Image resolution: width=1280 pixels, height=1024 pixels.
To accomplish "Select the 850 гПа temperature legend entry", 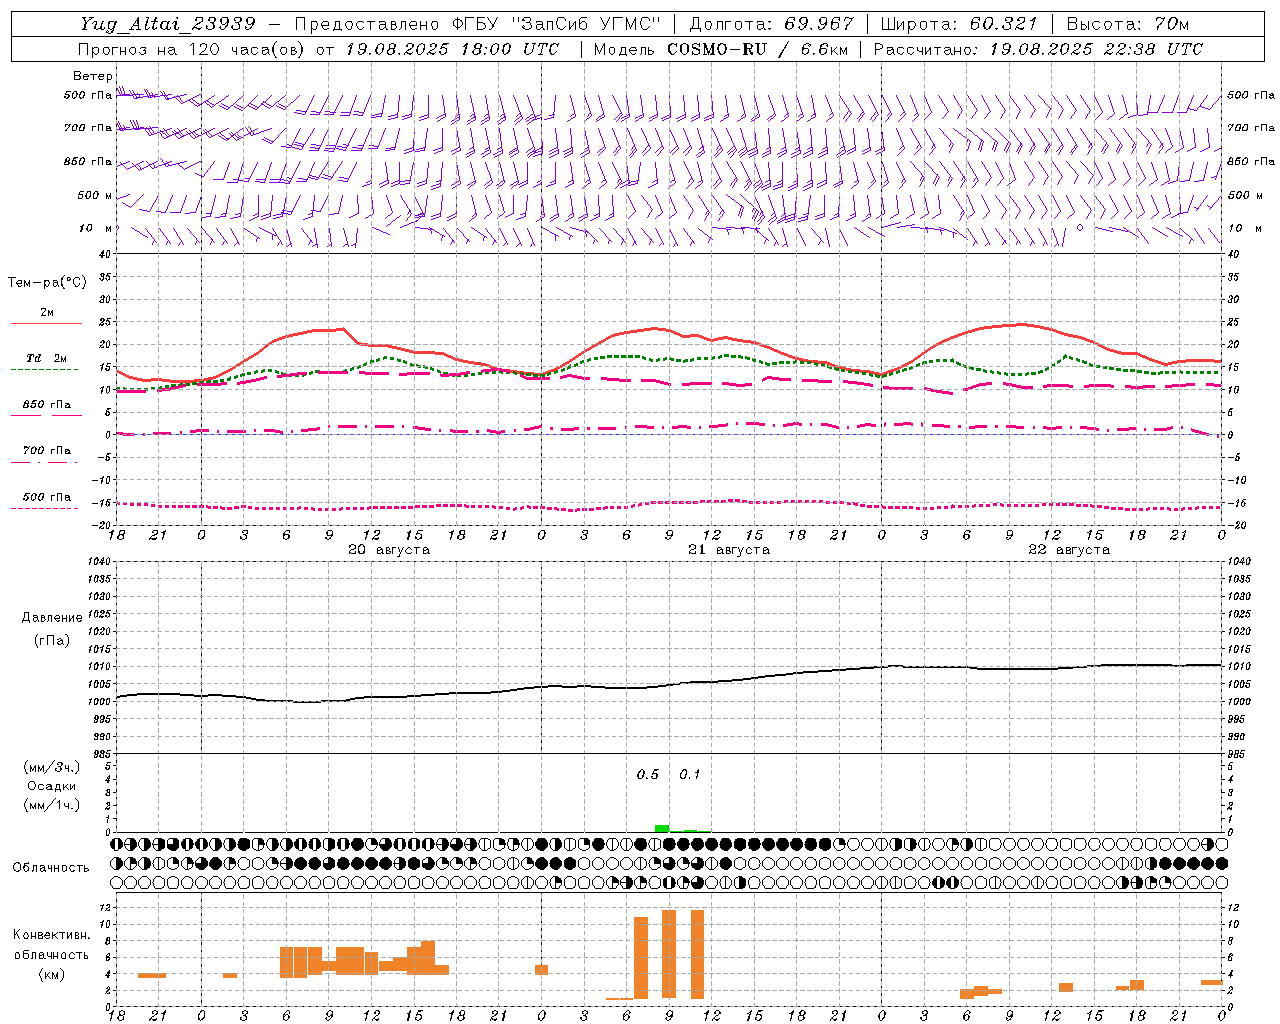I will click(47, 405).
